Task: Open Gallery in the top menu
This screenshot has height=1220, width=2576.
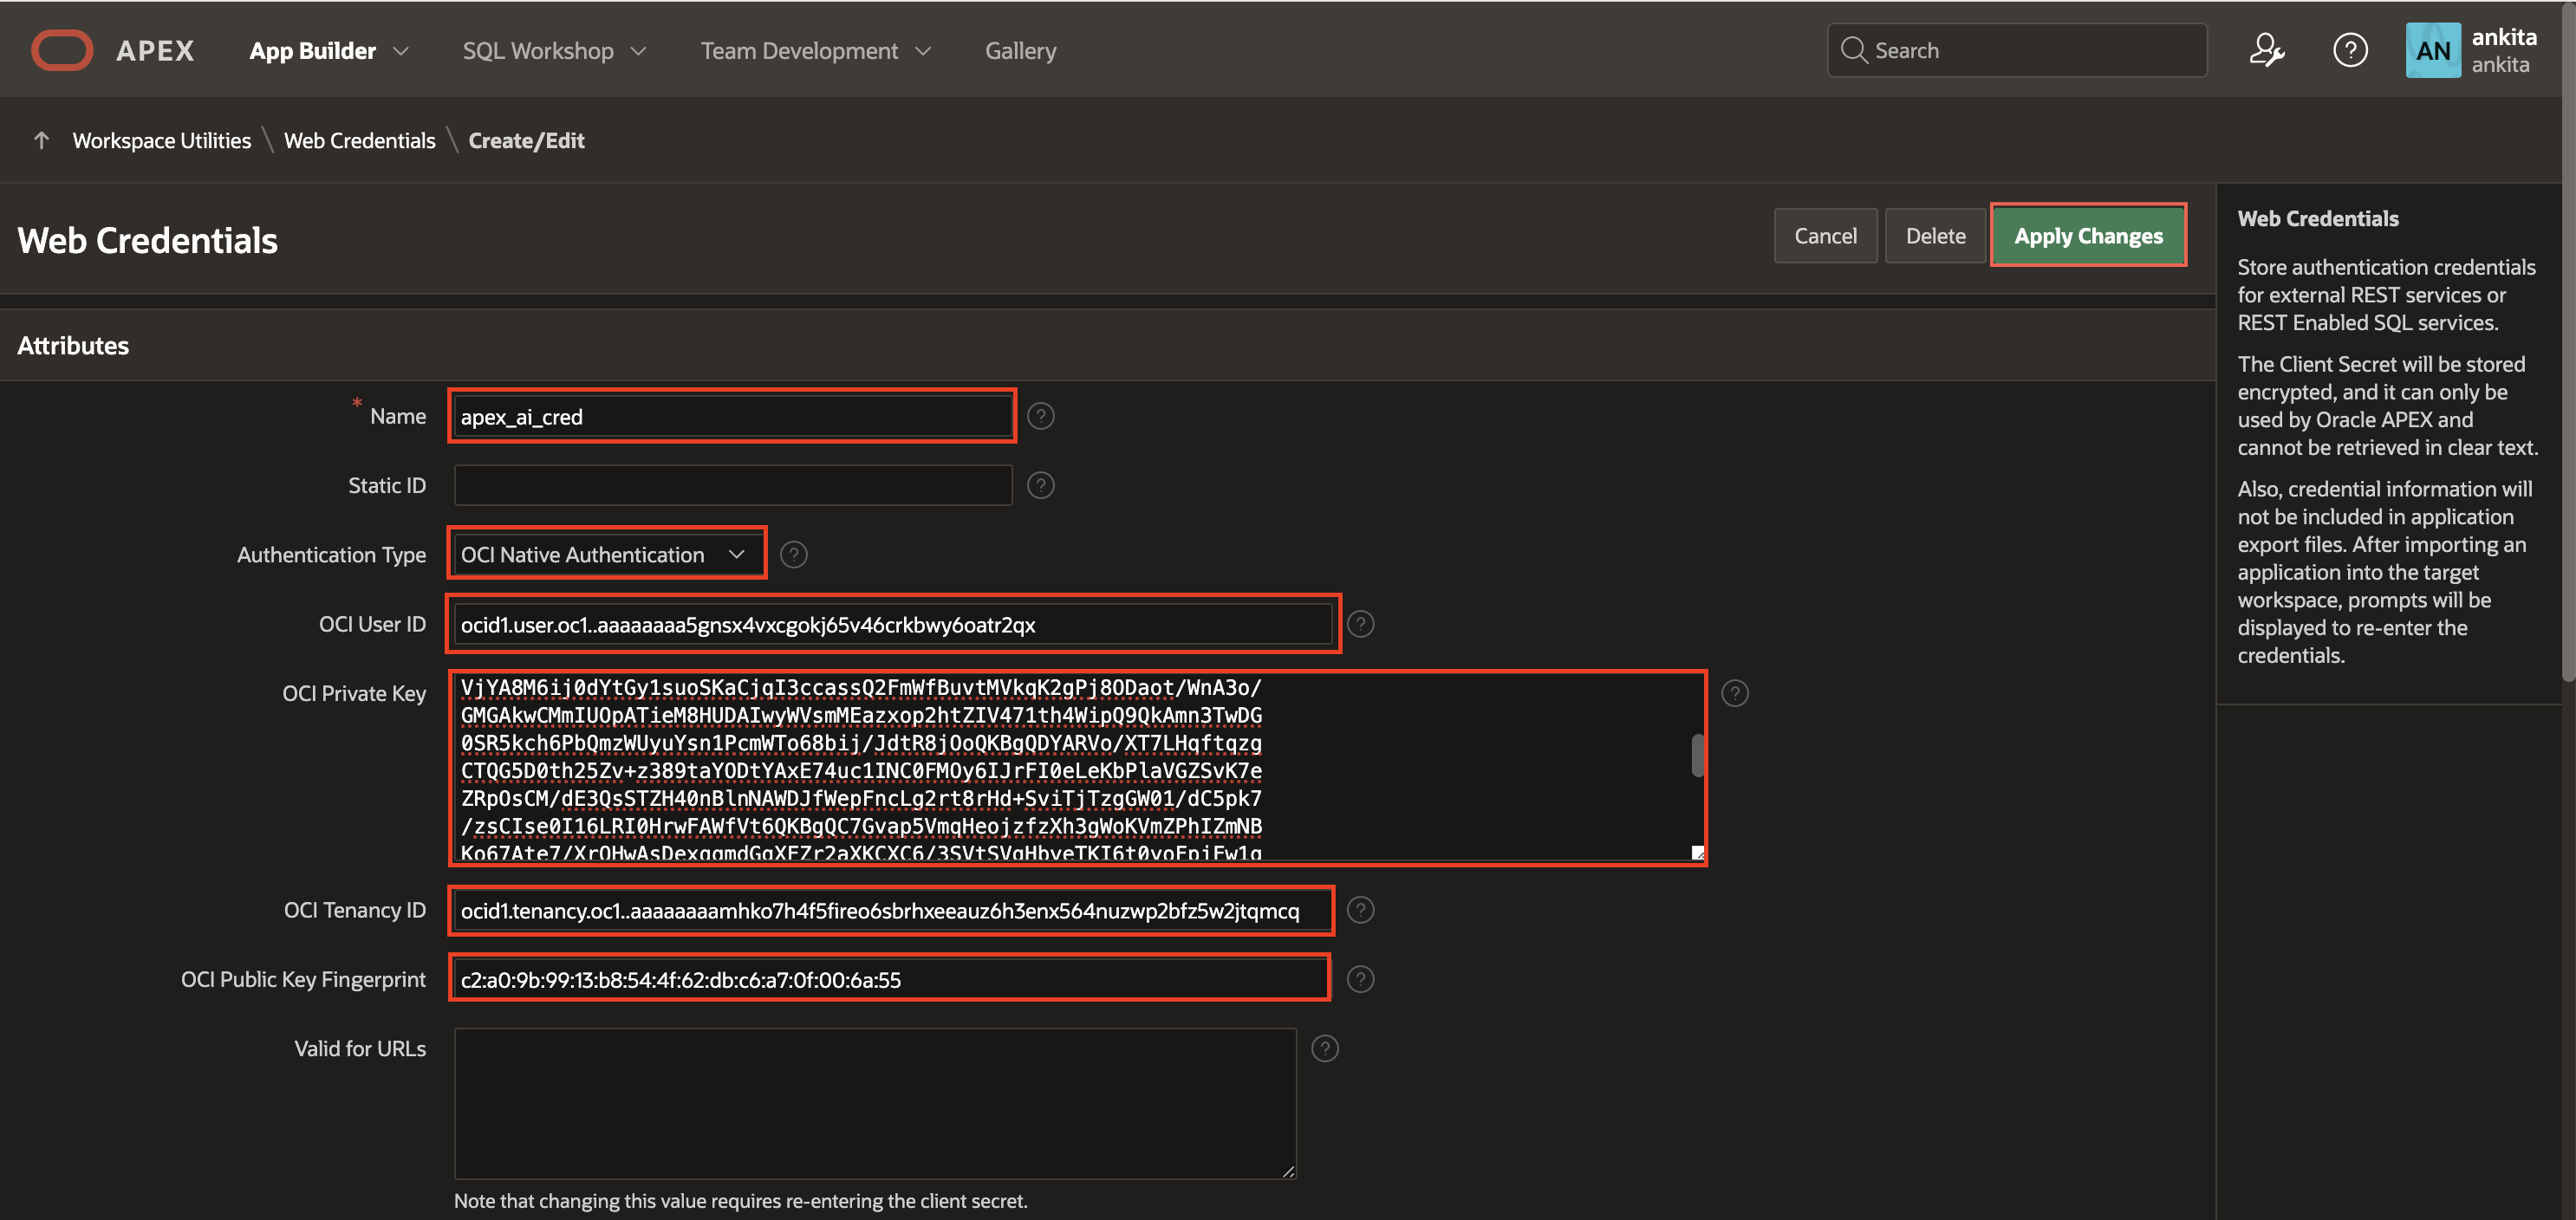Action: tap(1020, 50)
